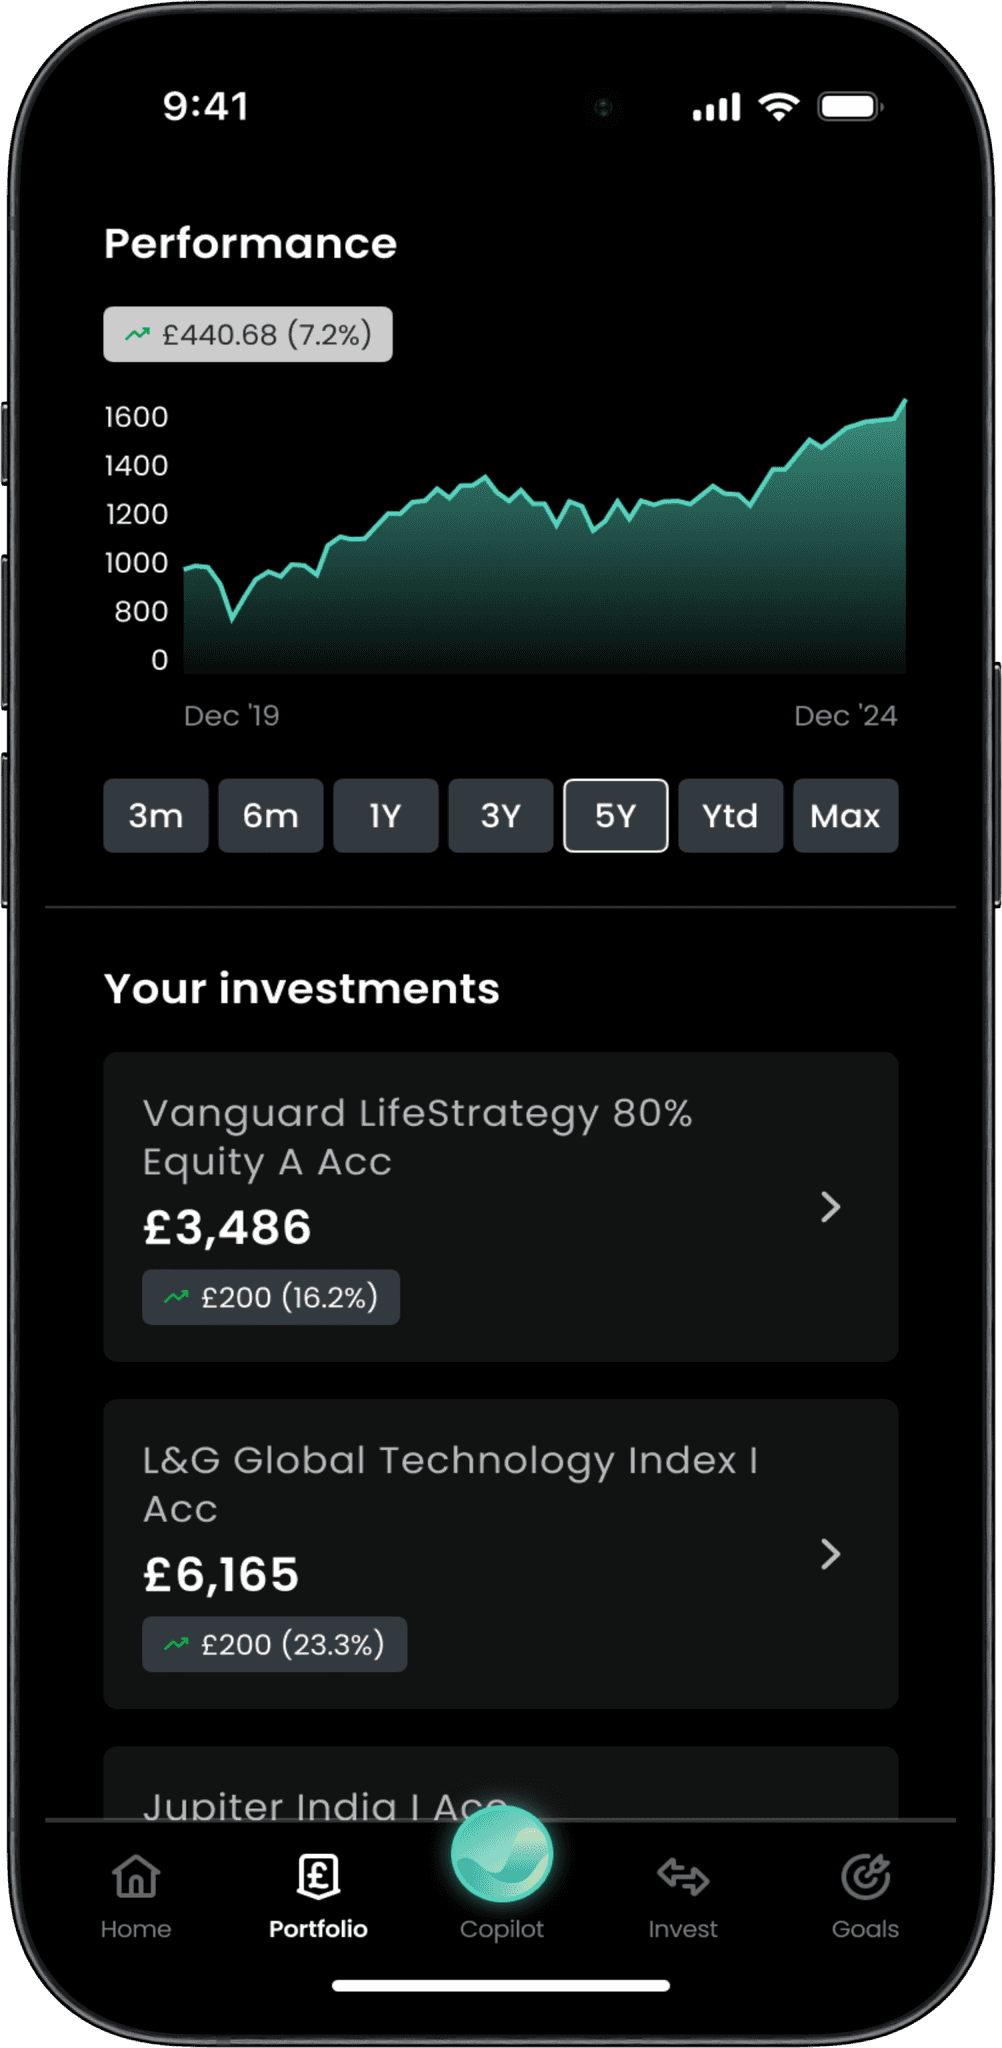
Task: Tap the battery status icon
Action: tap(850, 106)
